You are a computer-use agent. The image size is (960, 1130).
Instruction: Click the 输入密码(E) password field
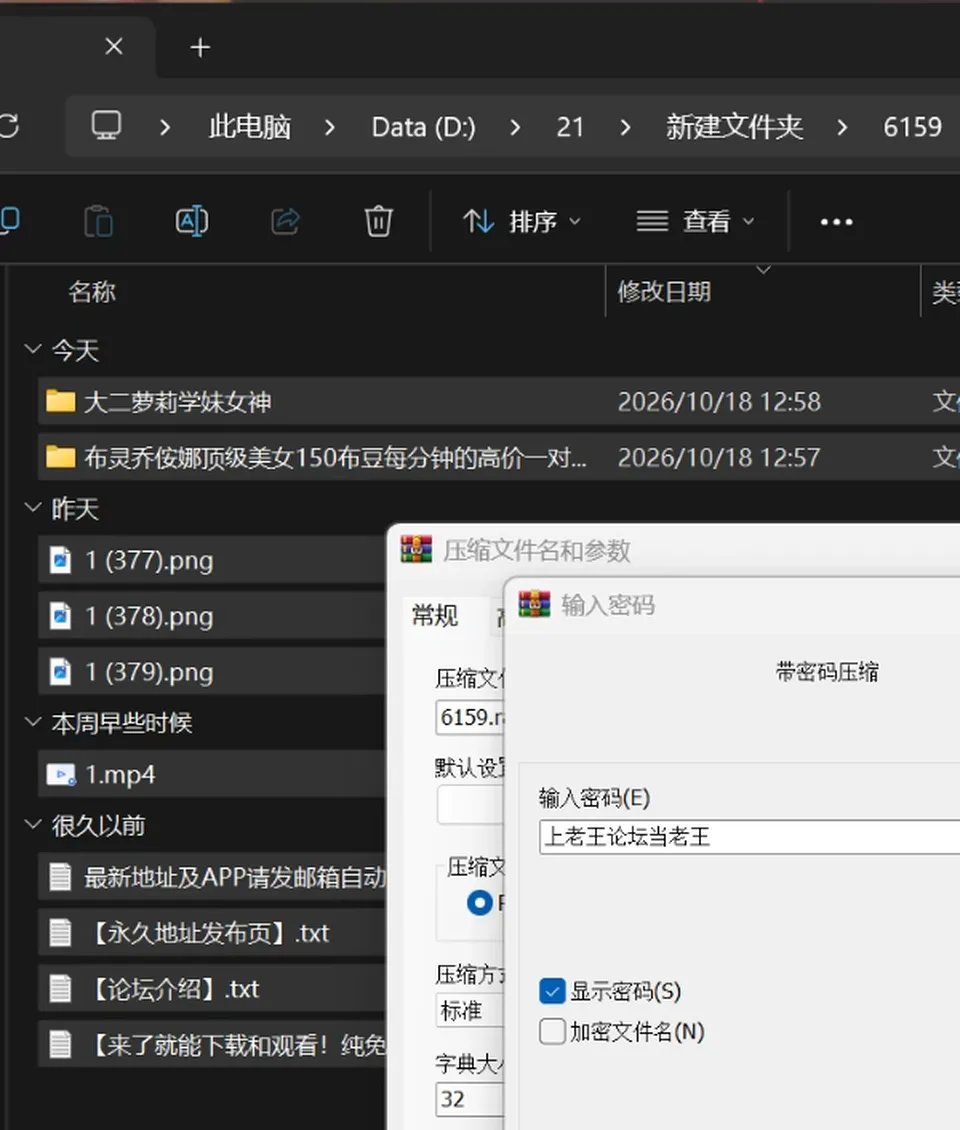750,837
